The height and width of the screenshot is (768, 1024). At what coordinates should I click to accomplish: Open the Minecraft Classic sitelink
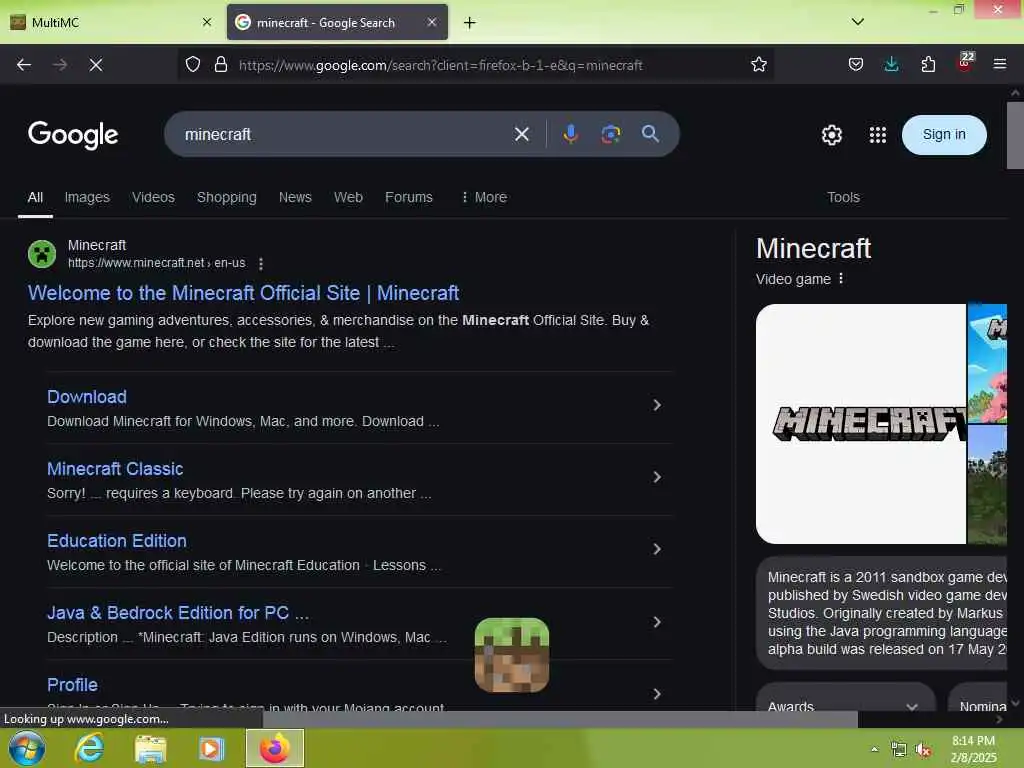(115, 469)
